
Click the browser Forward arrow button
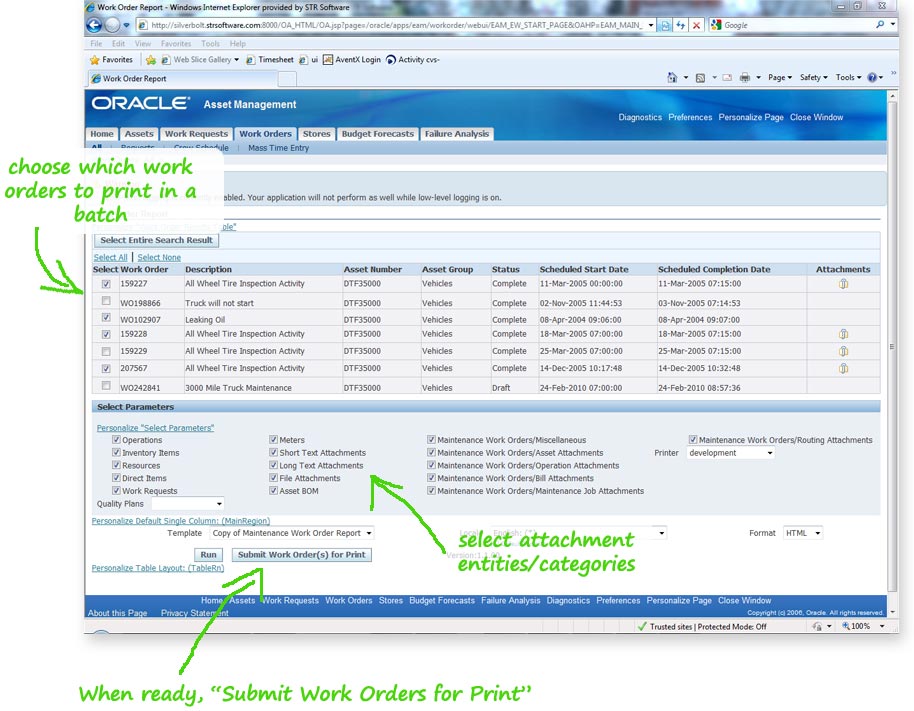pos(112,25)
